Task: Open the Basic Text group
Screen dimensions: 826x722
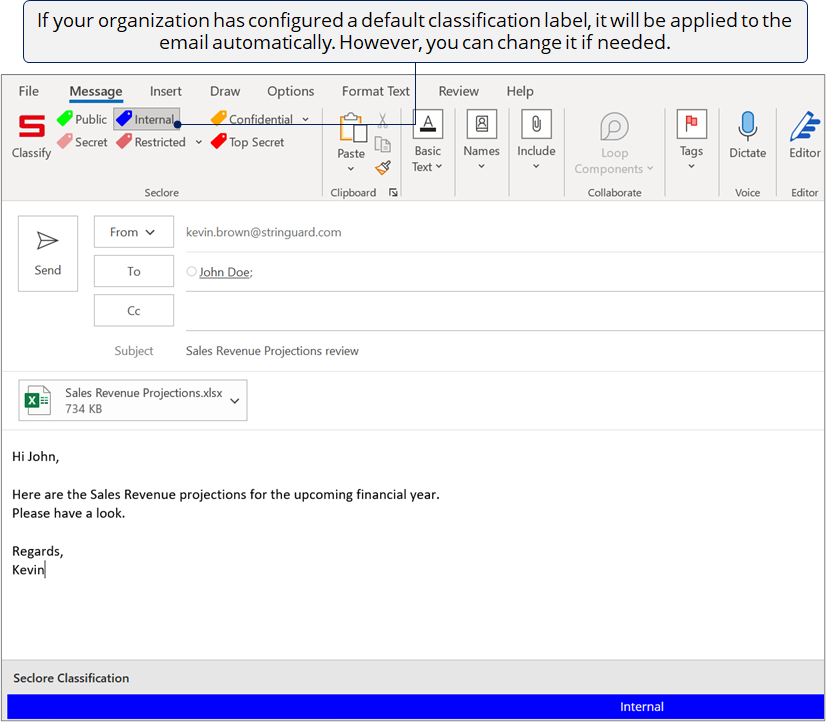Action: [x=427, y=142]
